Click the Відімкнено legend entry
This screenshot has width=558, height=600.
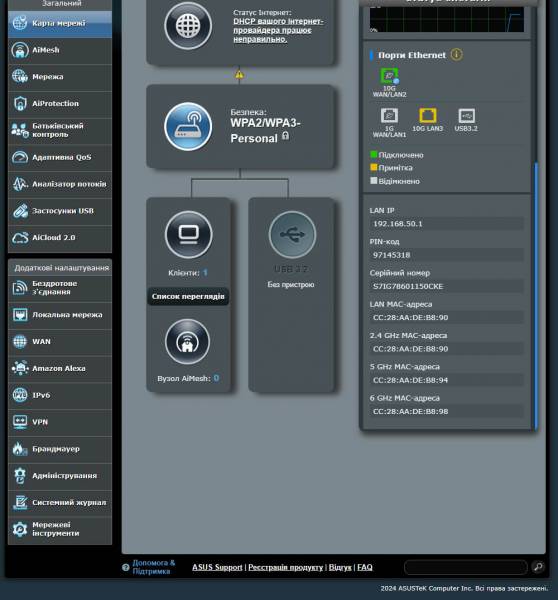pos(395,181)
